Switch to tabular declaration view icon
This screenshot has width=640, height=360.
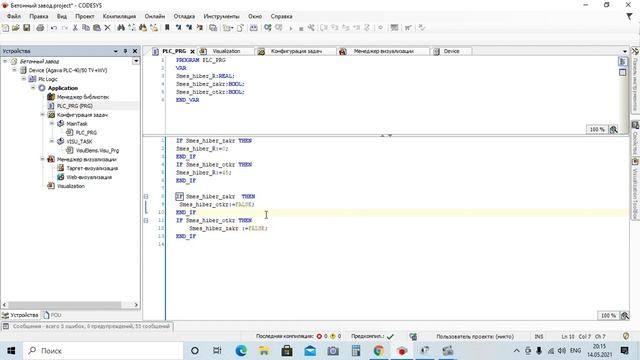(622, 73)
